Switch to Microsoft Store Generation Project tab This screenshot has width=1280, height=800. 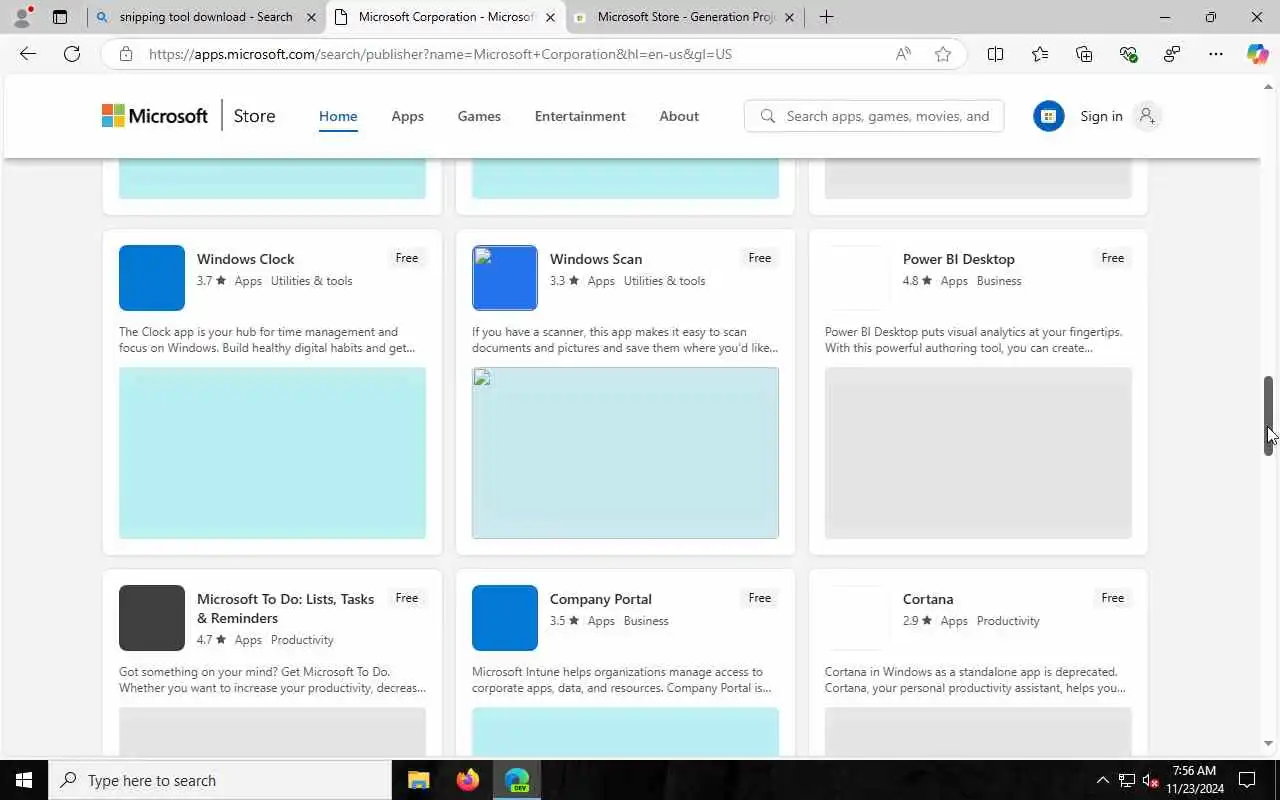point(686,17)
